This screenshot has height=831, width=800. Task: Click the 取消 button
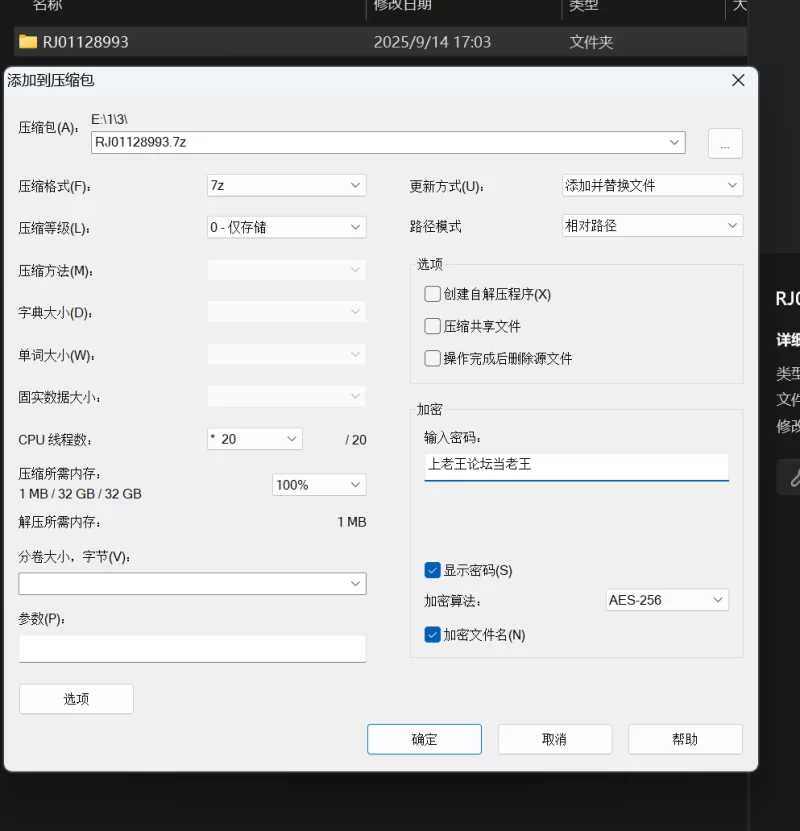555,739
